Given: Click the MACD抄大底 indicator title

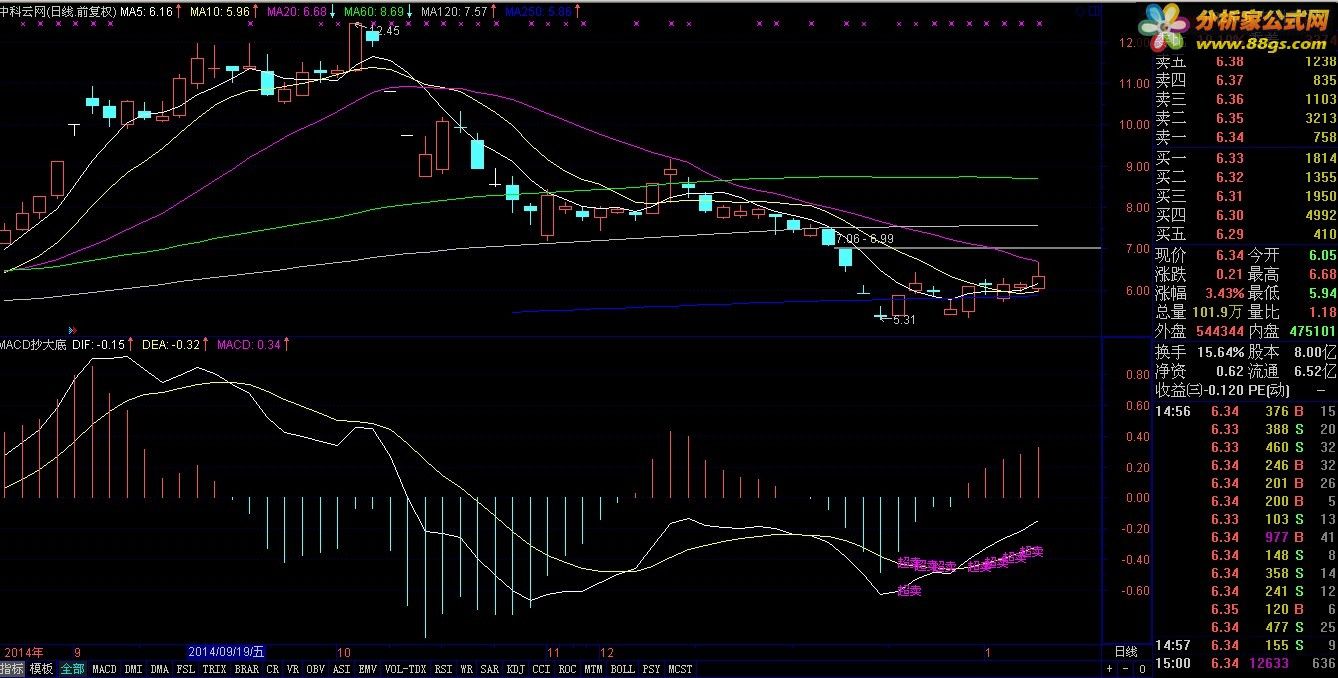Looking at the screenshot, I should [34, 344].
